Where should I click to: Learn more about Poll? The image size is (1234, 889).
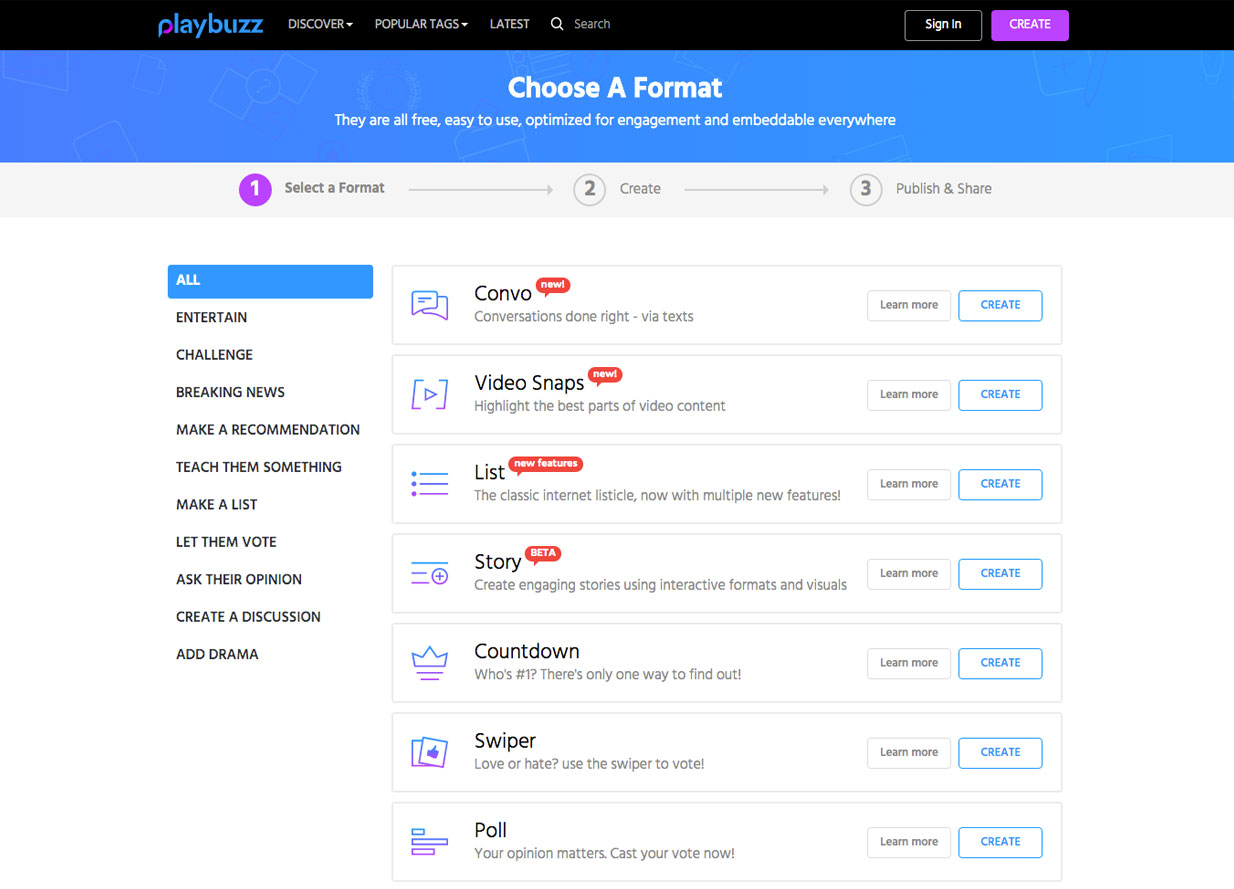(x=909, y=842)
